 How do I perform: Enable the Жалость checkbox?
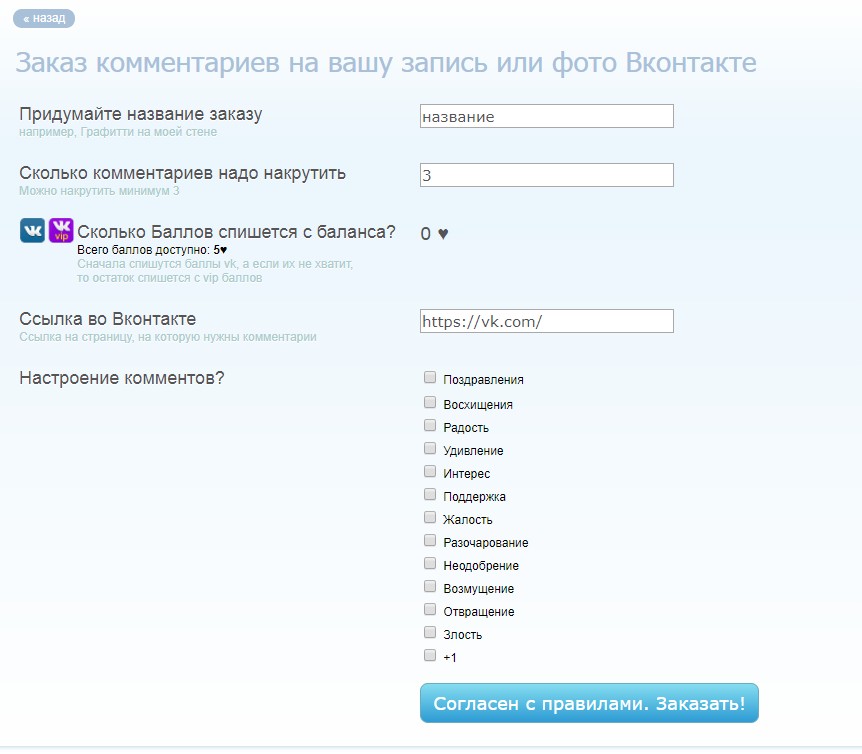(430, 518)
